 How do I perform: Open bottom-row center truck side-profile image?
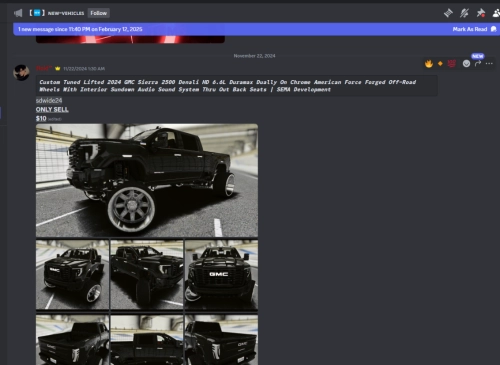point(147,340)
